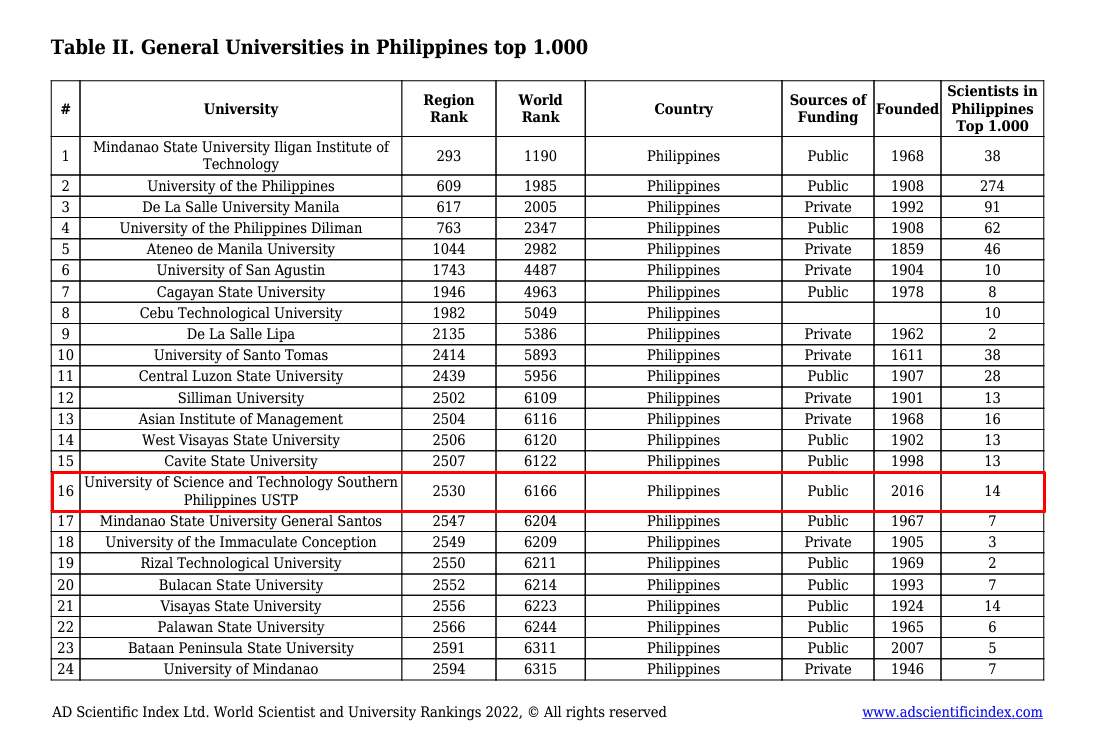The image size is (1096, 751).
Task: Click the University column header
Action: pos(240,108)
